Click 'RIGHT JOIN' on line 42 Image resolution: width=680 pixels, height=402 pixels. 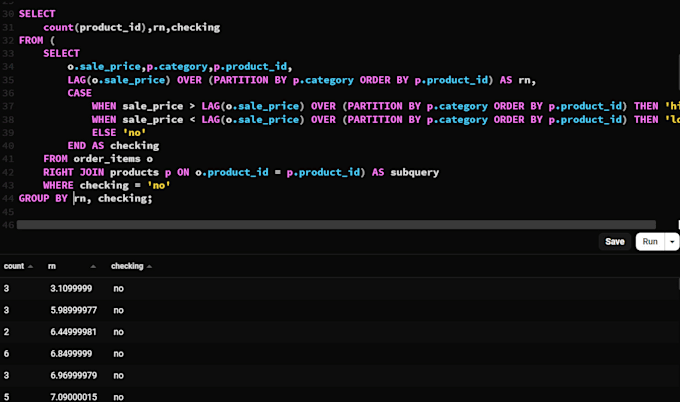[73, 172]
